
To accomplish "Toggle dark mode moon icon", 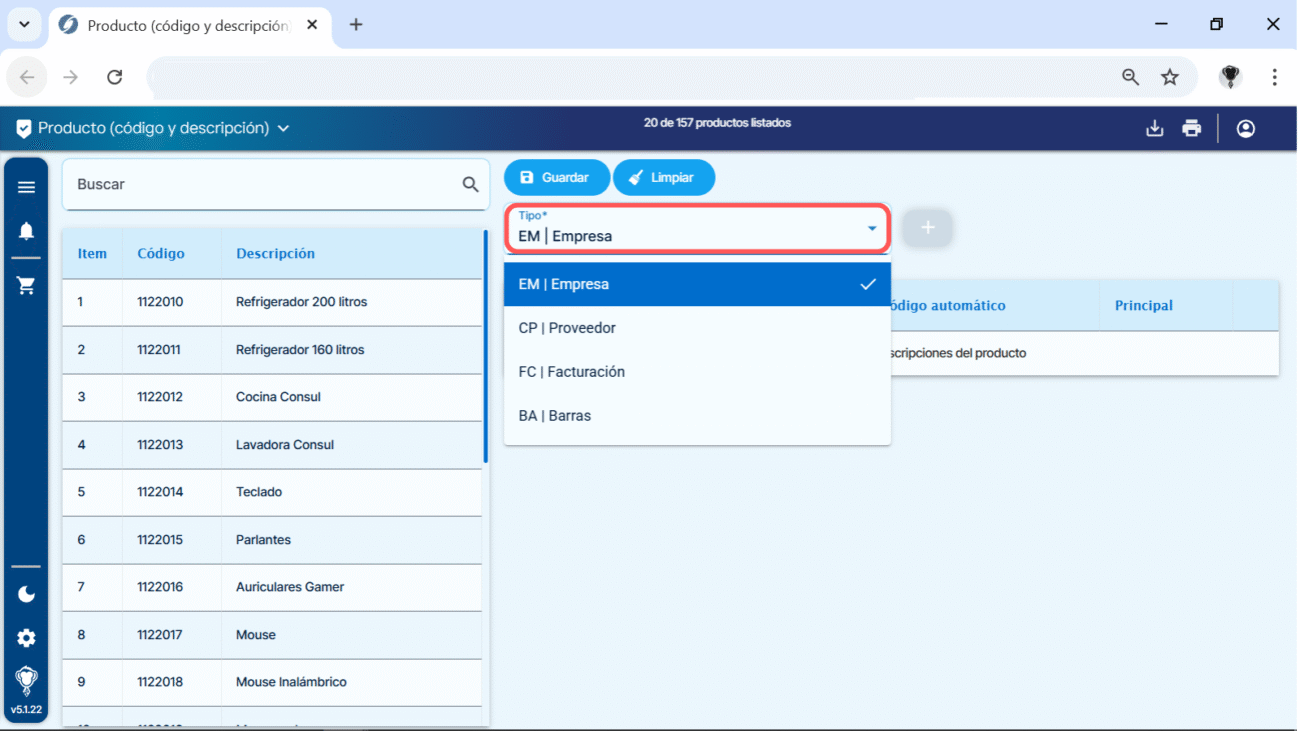I will pyautogui.click(x=26, y=594).
